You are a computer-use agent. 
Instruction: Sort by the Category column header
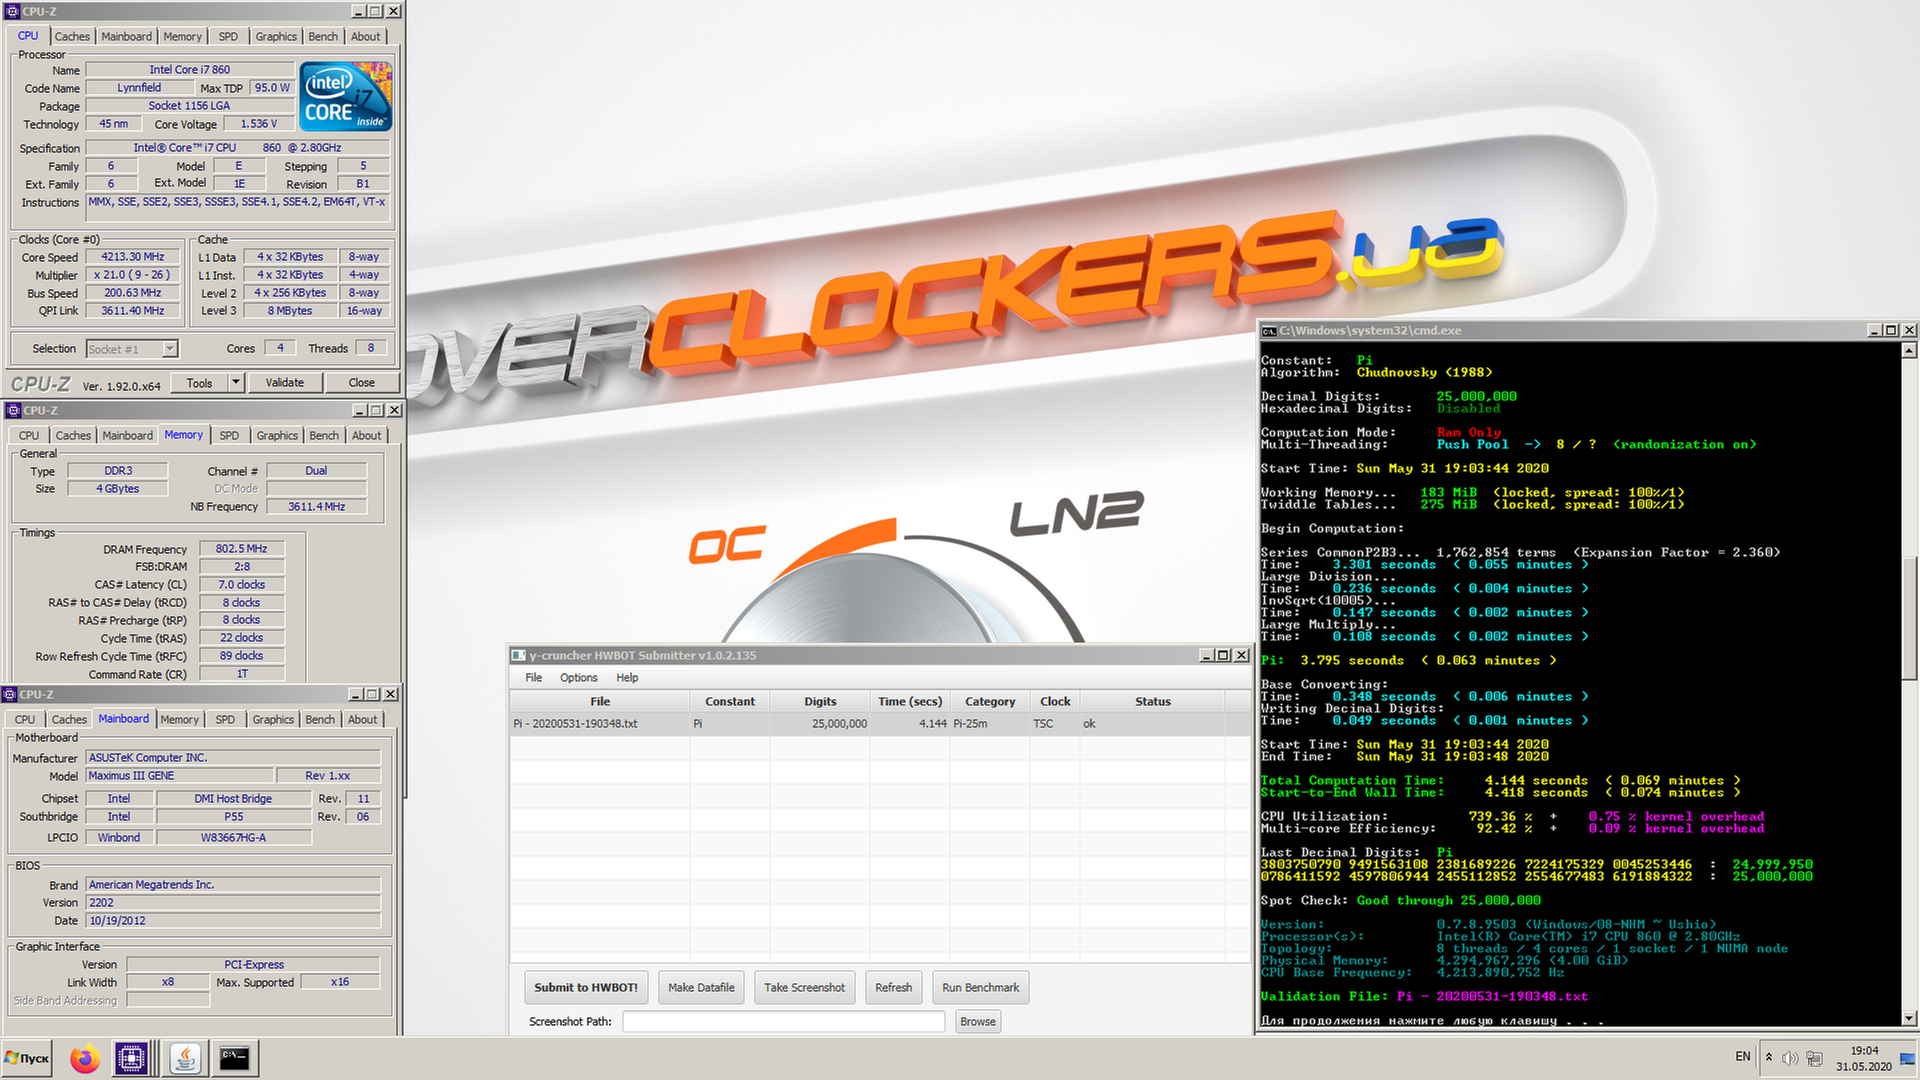coord(990,701)
